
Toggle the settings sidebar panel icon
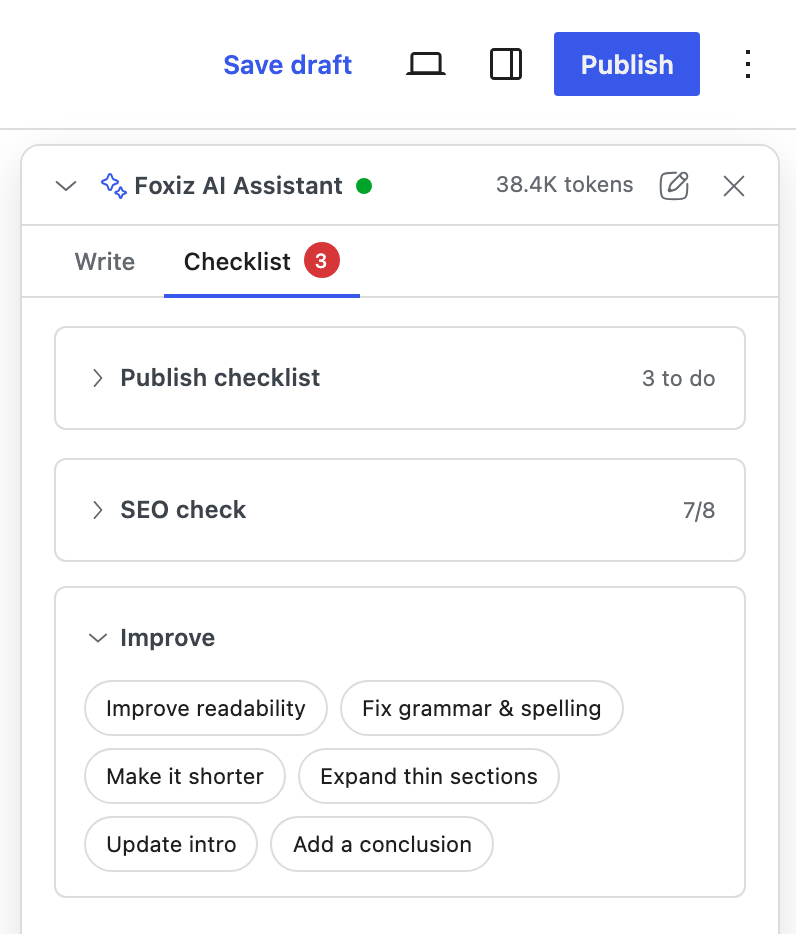click(506, 64)
